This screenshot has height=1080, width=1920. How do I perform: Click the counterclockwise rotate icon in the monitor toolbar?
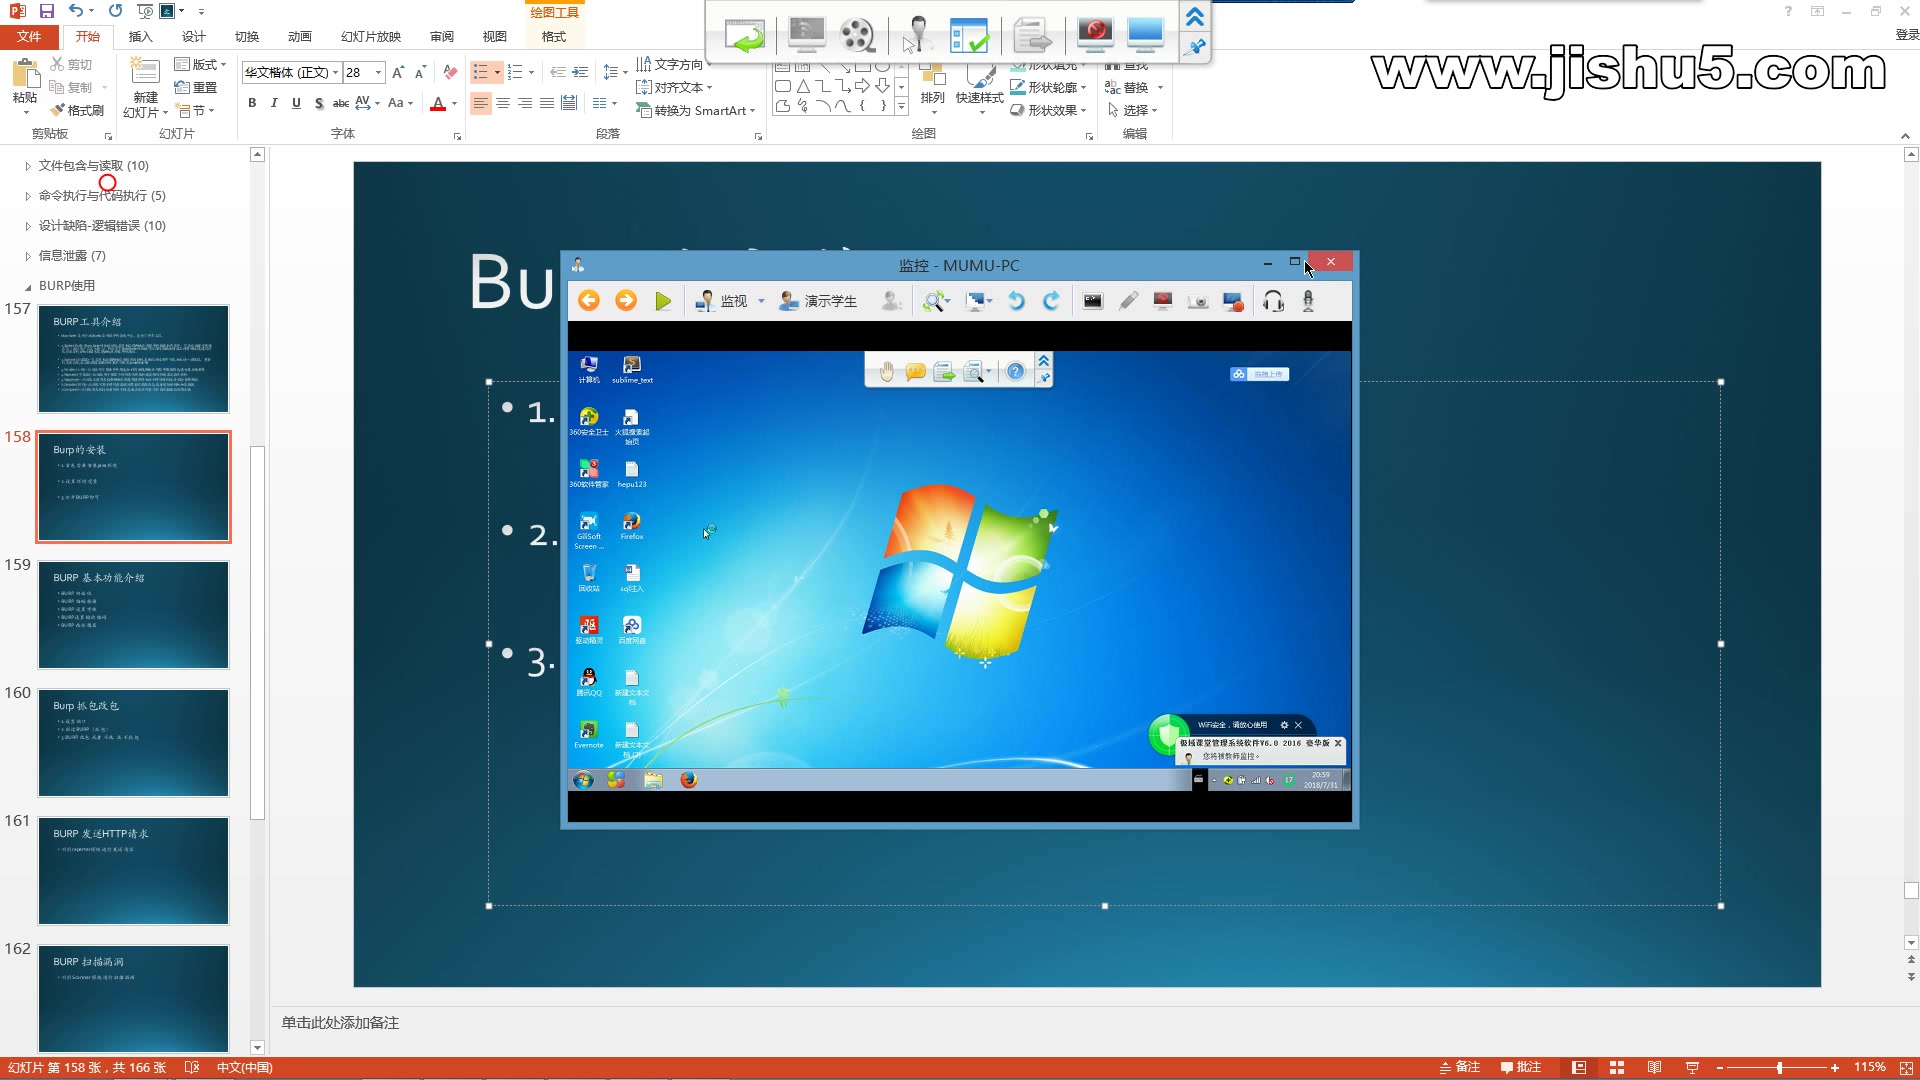tap(1016, 301)
